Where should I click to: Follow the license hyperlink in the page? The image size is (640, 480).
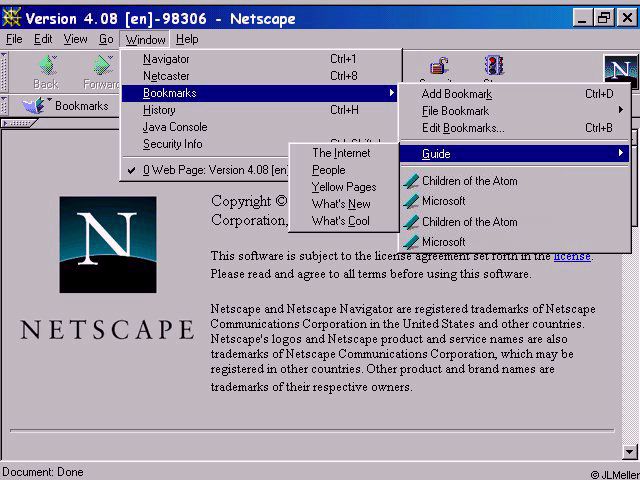coord(572,256)
